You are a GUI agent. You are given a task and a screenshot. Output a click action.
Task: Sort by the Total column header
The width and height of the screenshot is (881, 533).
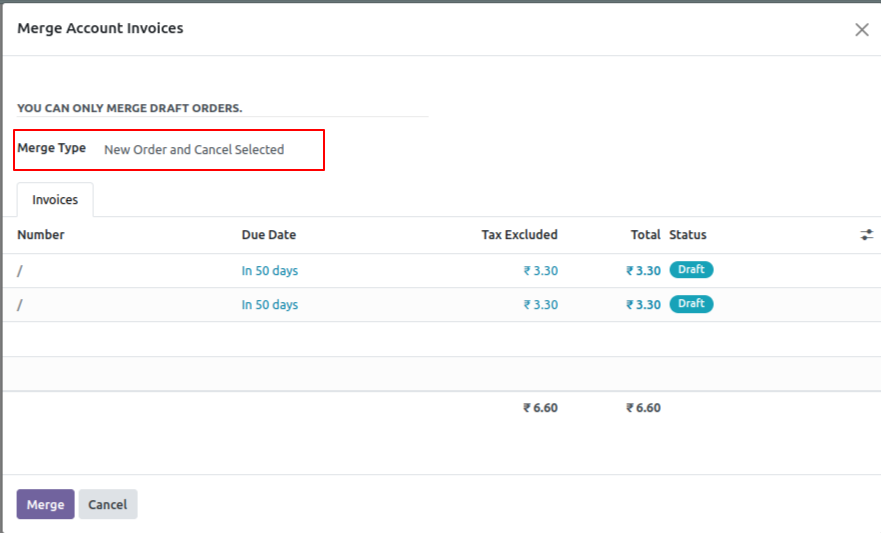(645, 235)
